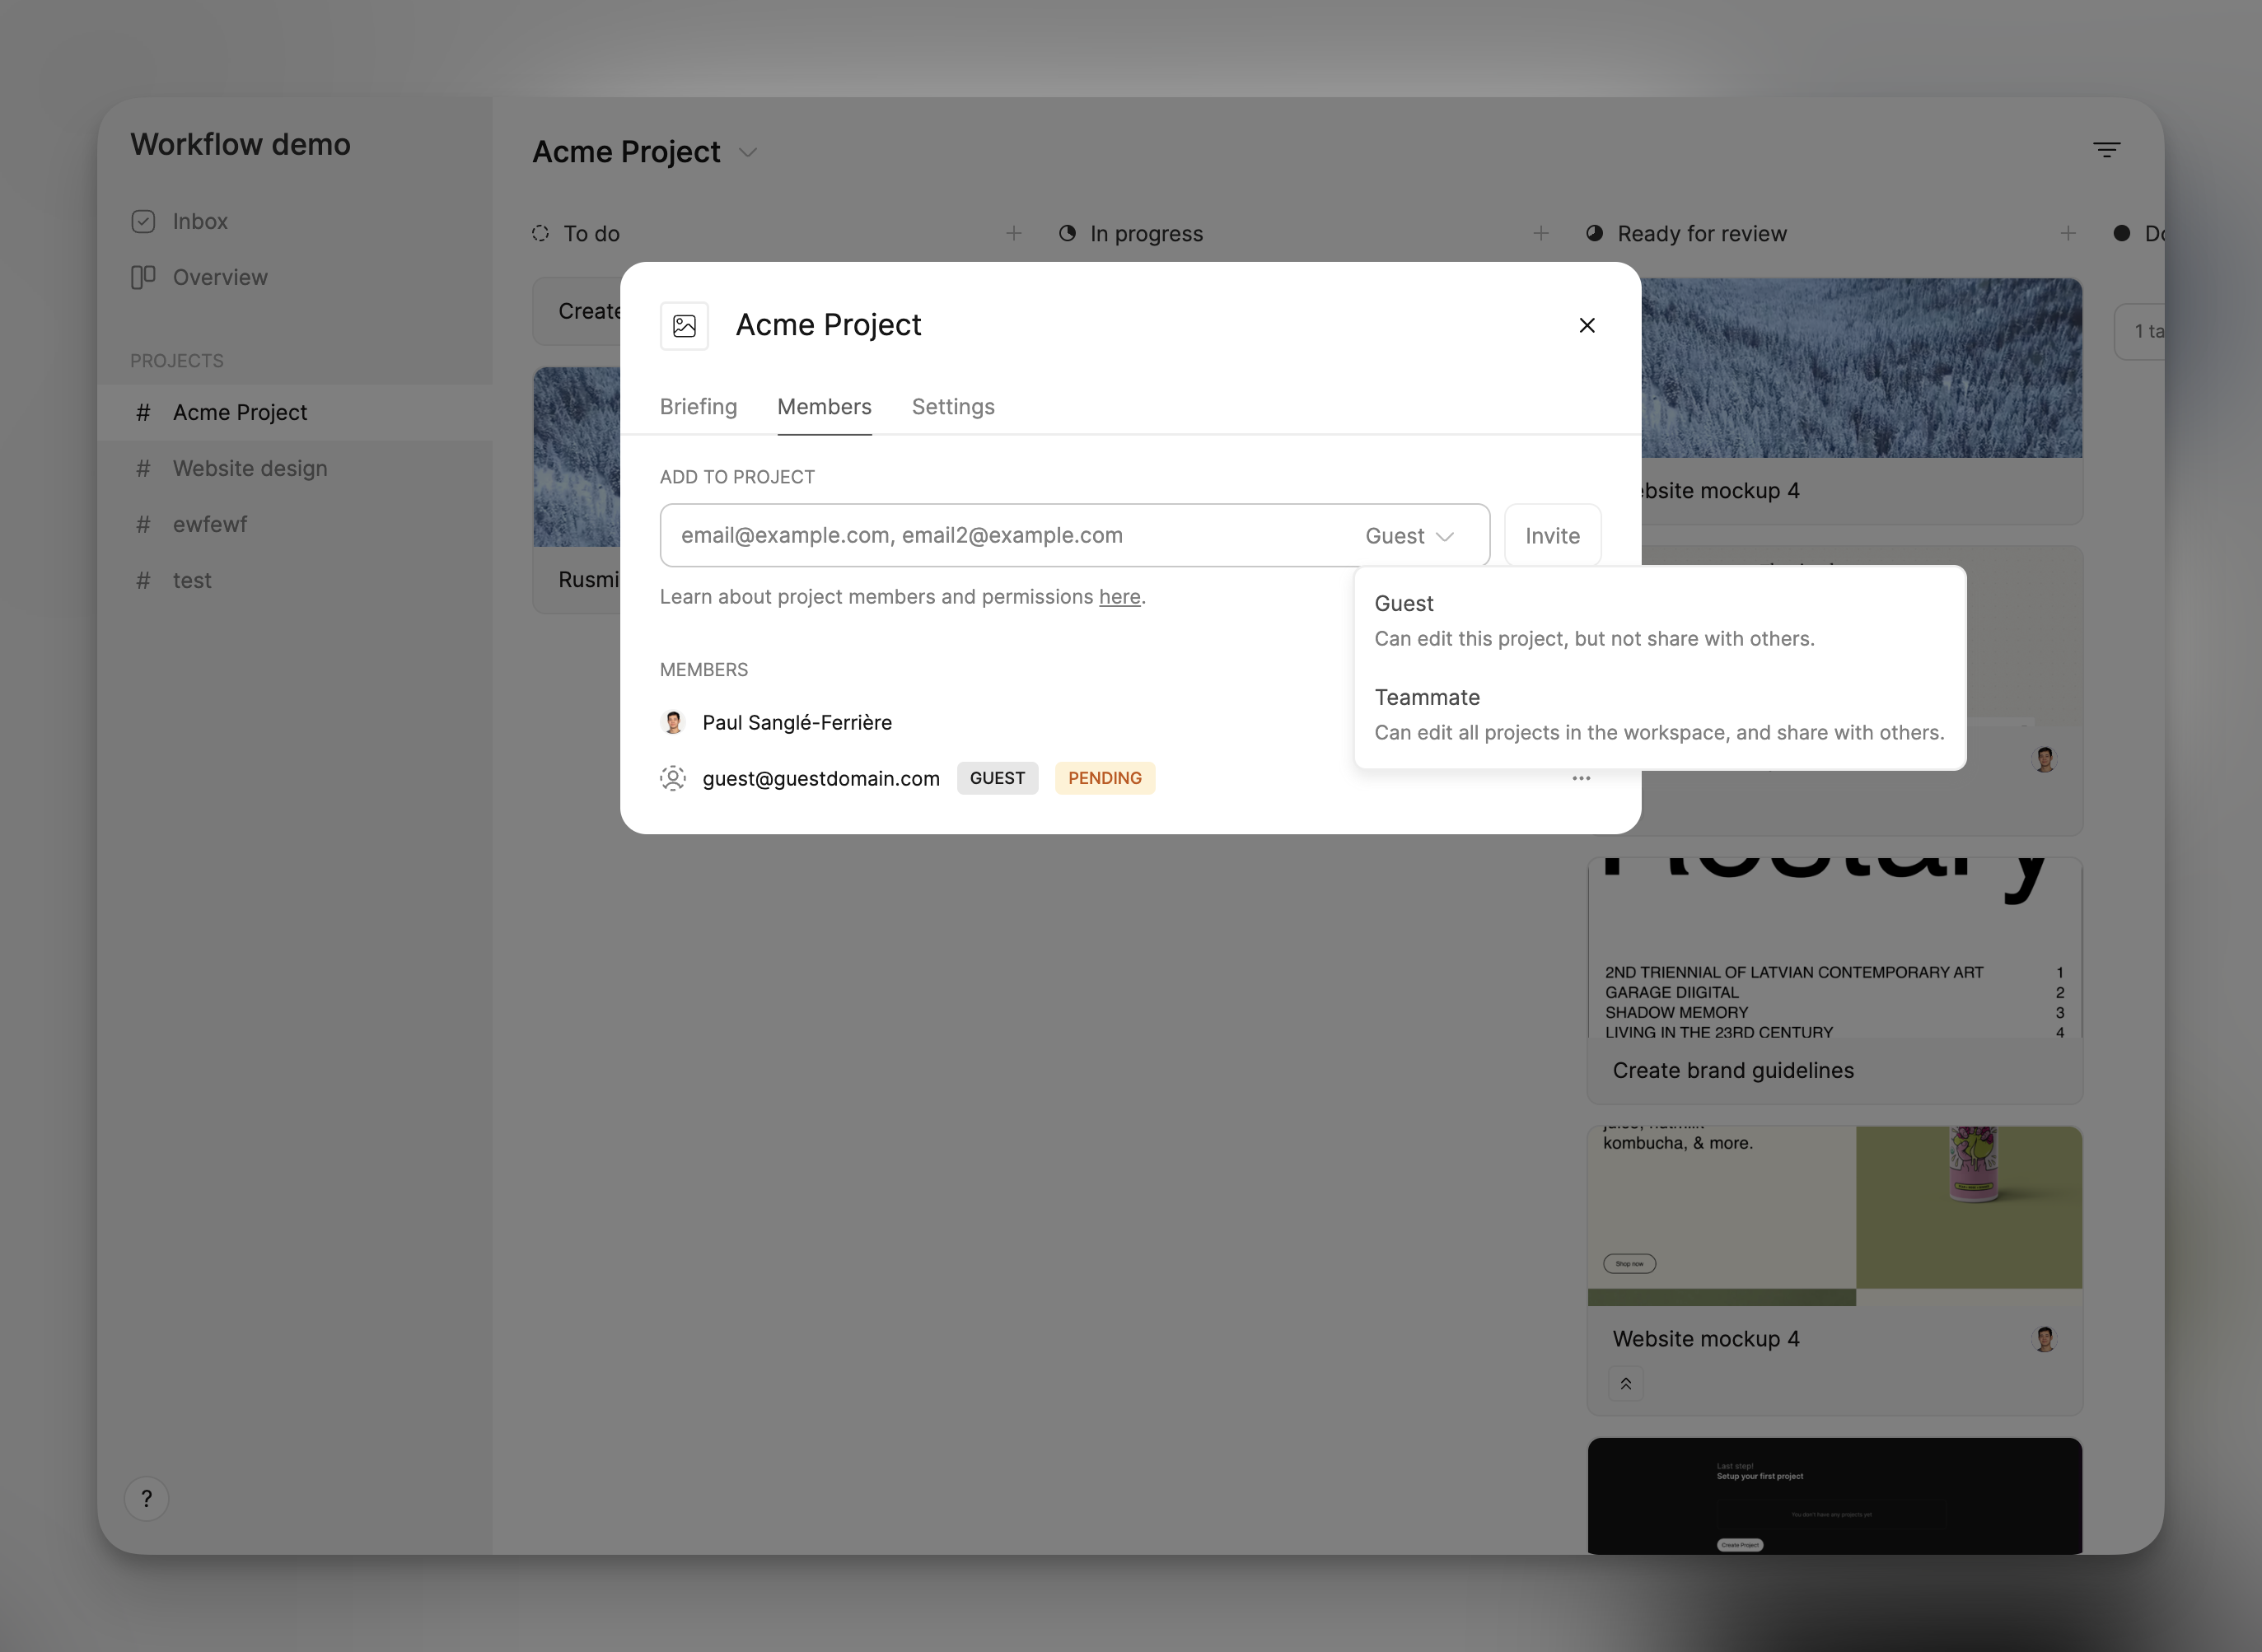
Task: Click the GUEST badge
Action: 997,778
